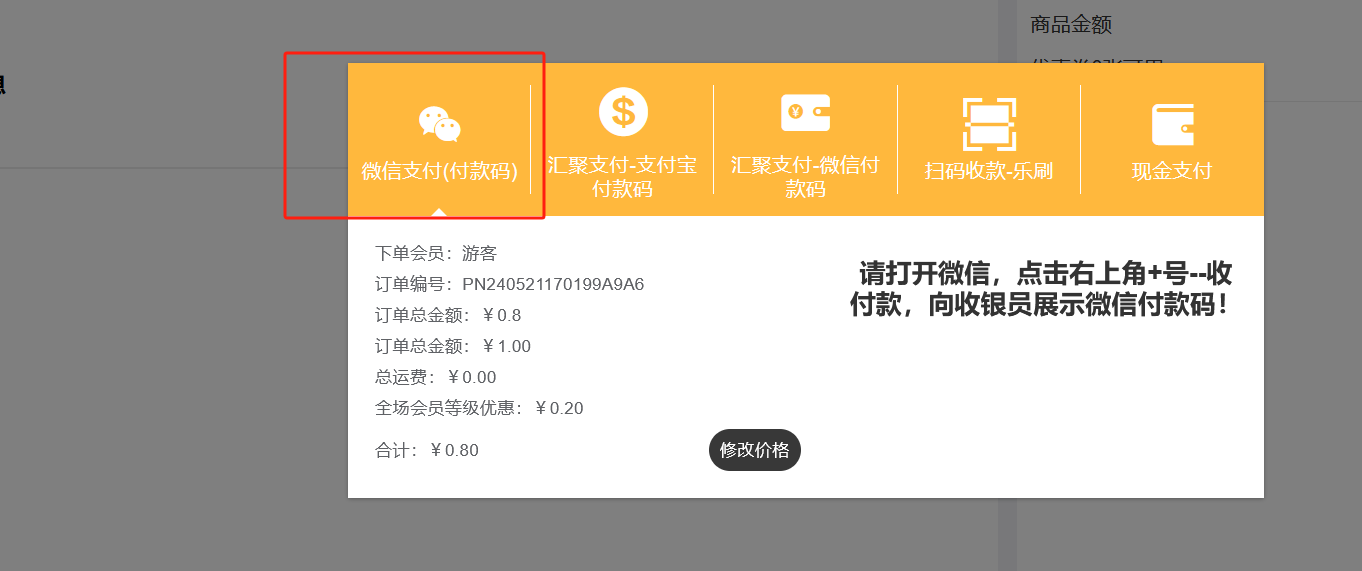
Task: Click the 下单会员：游客 line
Action: click(x=436, y=253)
